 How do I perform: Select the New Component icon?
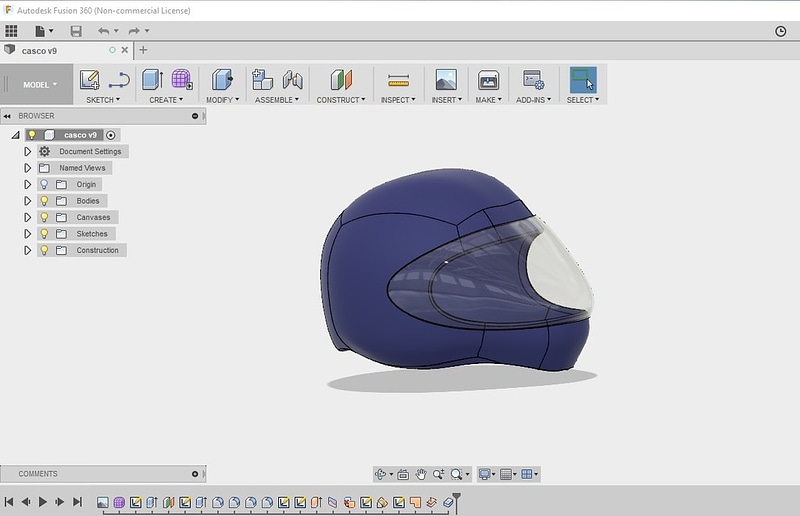(x=262, y=80)
